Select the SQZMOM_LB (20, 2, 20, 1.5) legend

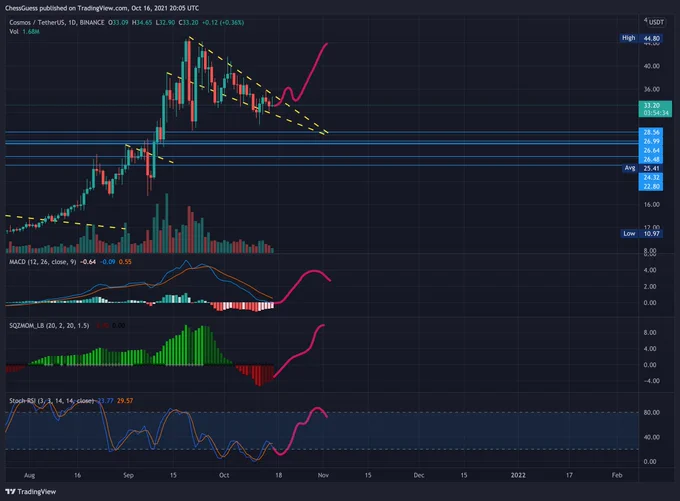tap(49, 325)
